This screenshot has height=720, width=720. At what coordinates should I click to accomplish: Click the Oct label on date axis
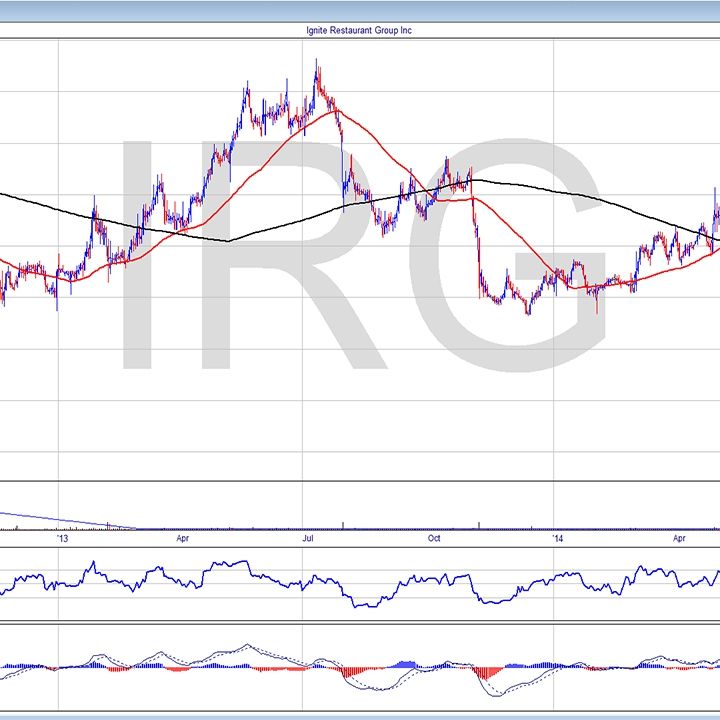click(x=434, y=539)
